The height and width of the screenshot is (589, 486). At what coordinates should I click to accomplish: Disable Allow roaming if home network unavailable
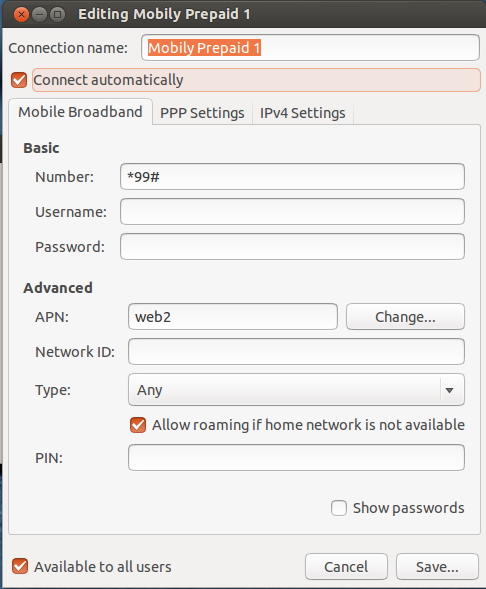click(x=138, y=425)
